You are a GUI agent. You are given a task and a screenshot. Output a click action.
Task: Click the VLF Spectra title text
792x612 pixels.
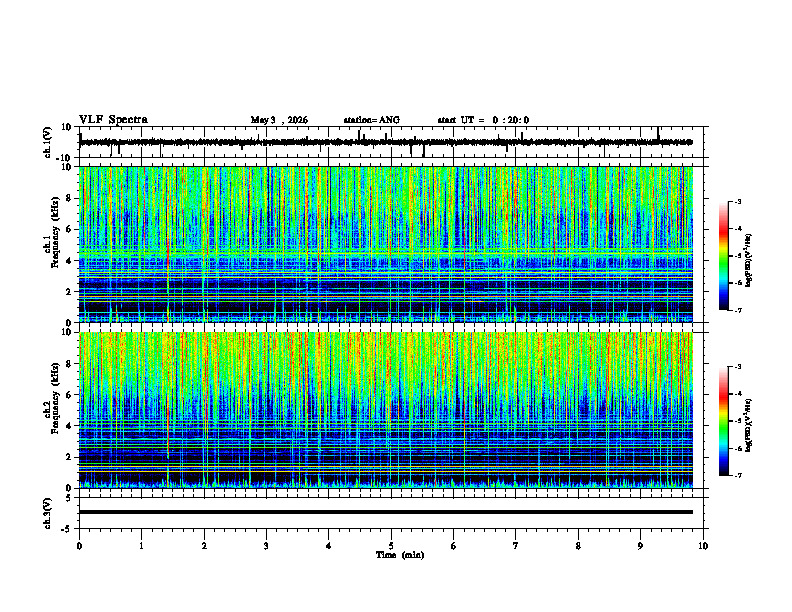click(113, 120)
